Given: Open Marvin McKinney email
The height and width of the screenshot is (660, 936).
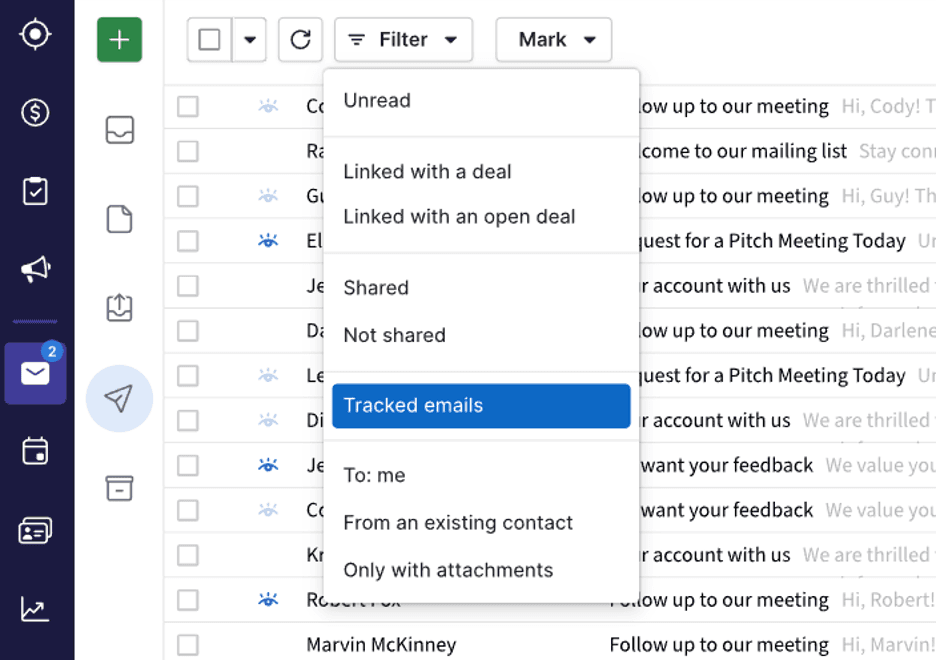Looking at the screenshot, I should pyautogui.click(x=381, y=644).
